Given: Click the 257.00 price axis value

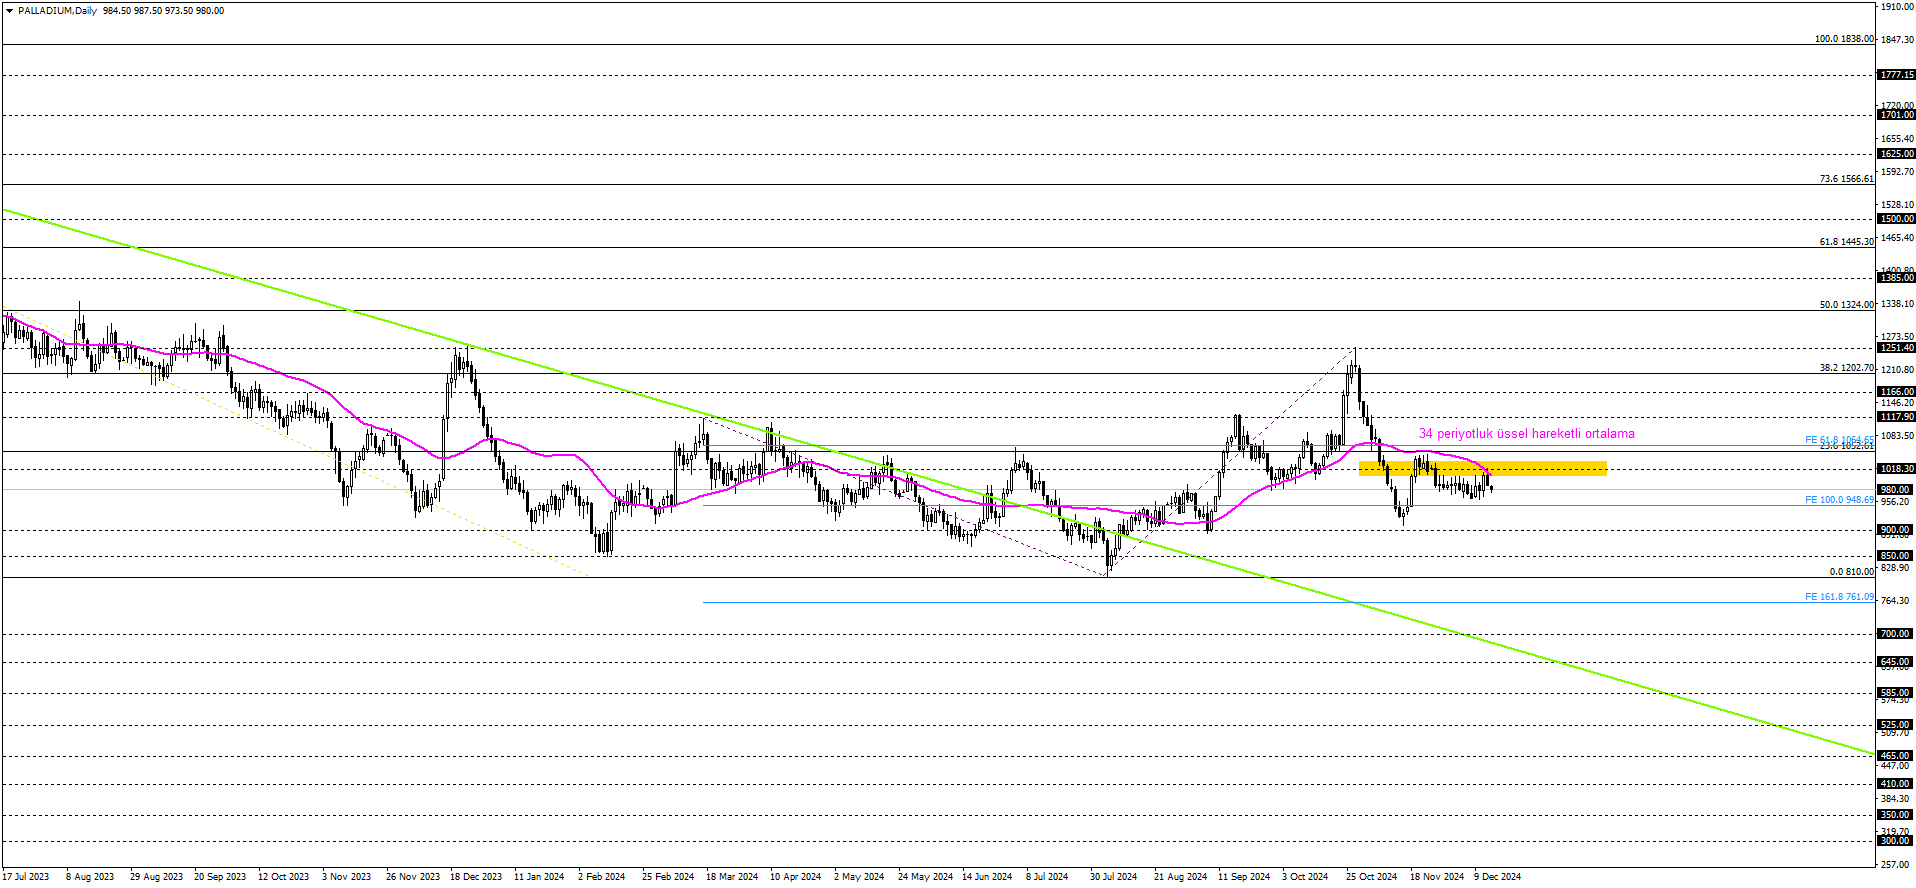Looking at the screenshot, I should 1897,864.
